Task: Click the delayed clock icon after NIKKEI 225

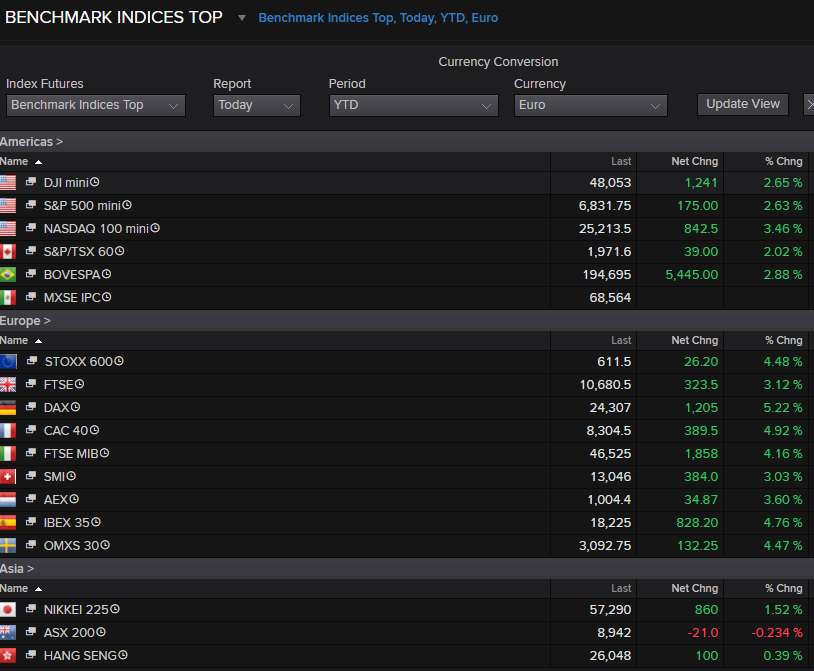Action: [x=115, y=609]
